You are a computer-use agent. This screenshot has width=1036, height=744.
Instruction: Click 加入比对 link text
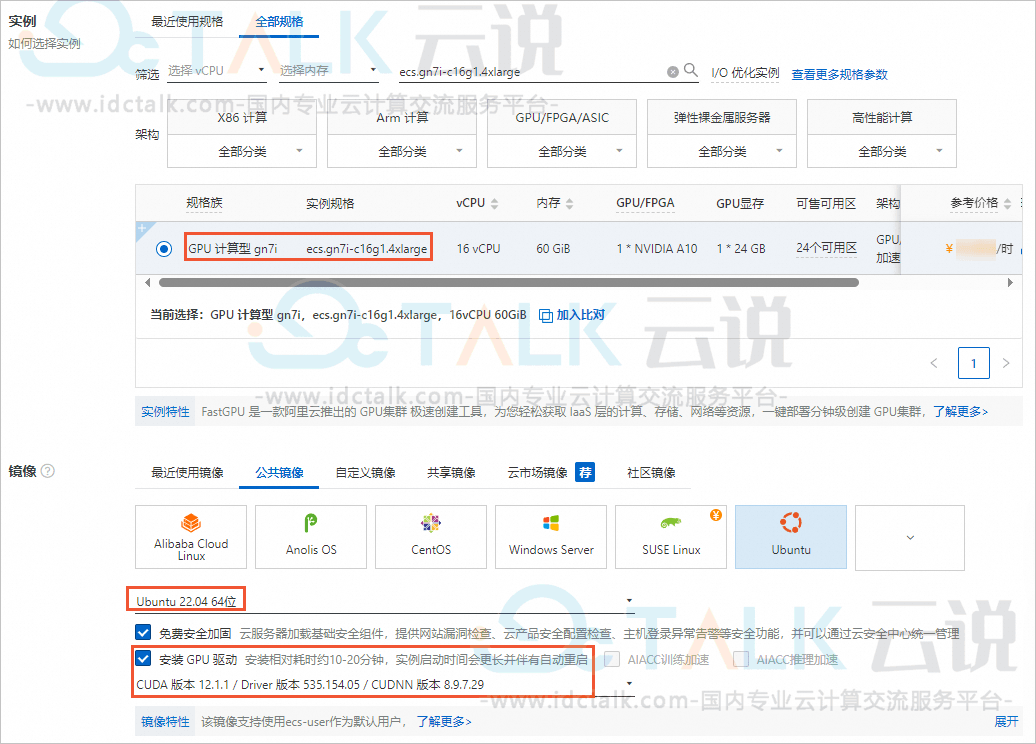[580, 315]
